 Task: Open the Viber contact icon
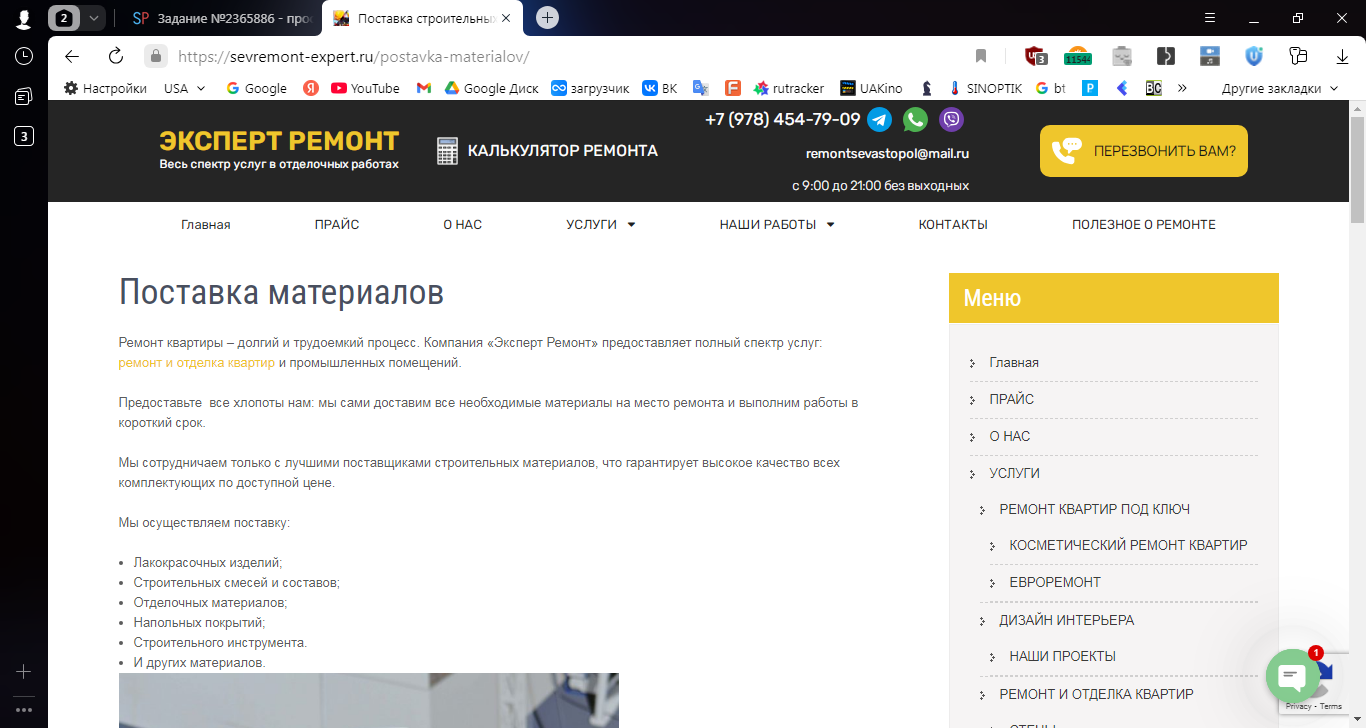tap(951, 120)
